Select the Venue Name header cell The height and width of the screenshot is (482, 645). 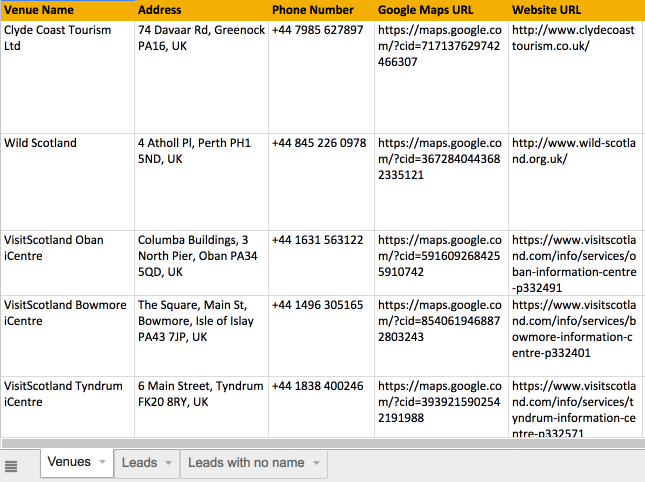tap(67, 10)
